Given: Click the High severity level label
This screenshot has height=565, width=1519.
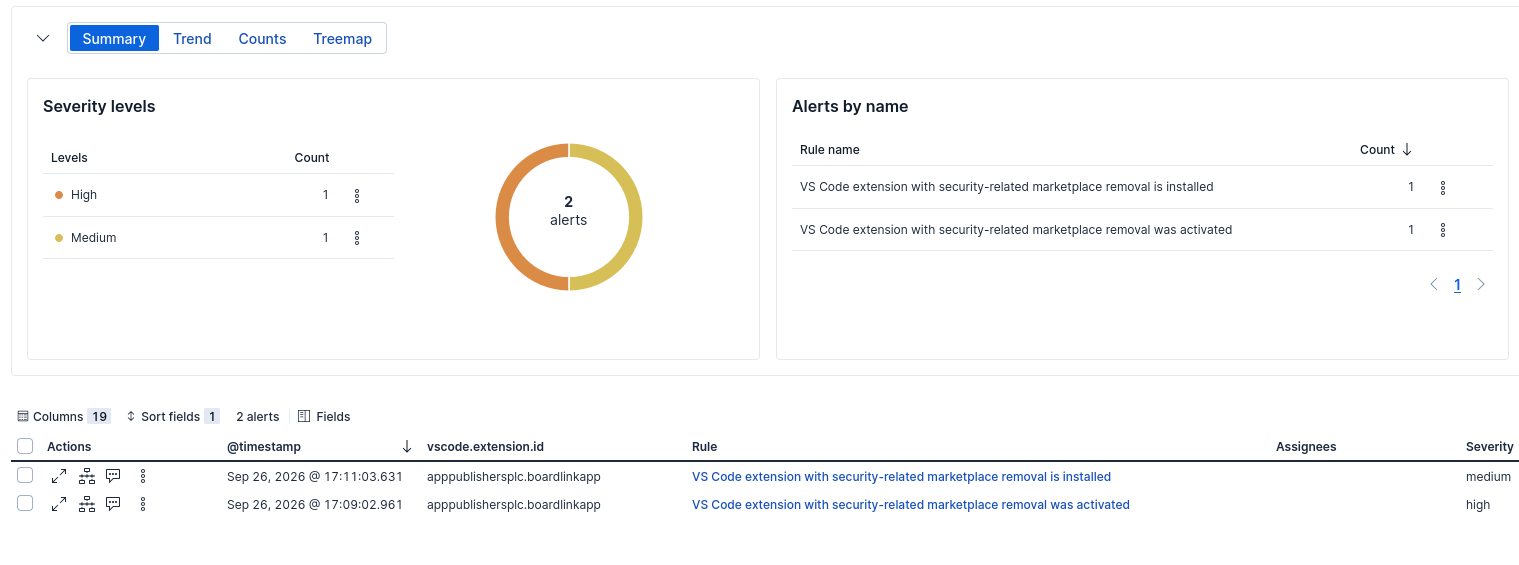Looking at the screenshot, I should coord(84,195).
